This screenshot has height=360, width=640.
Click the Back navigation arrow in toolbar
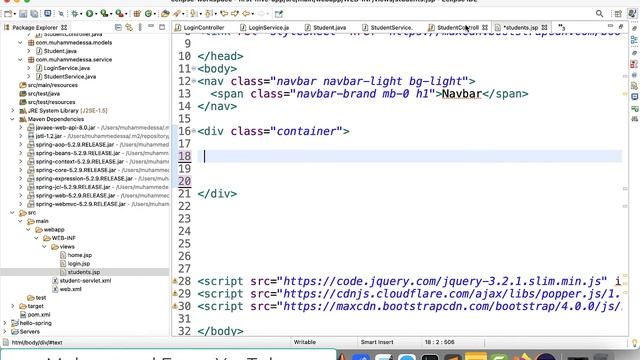click(246, 13)
